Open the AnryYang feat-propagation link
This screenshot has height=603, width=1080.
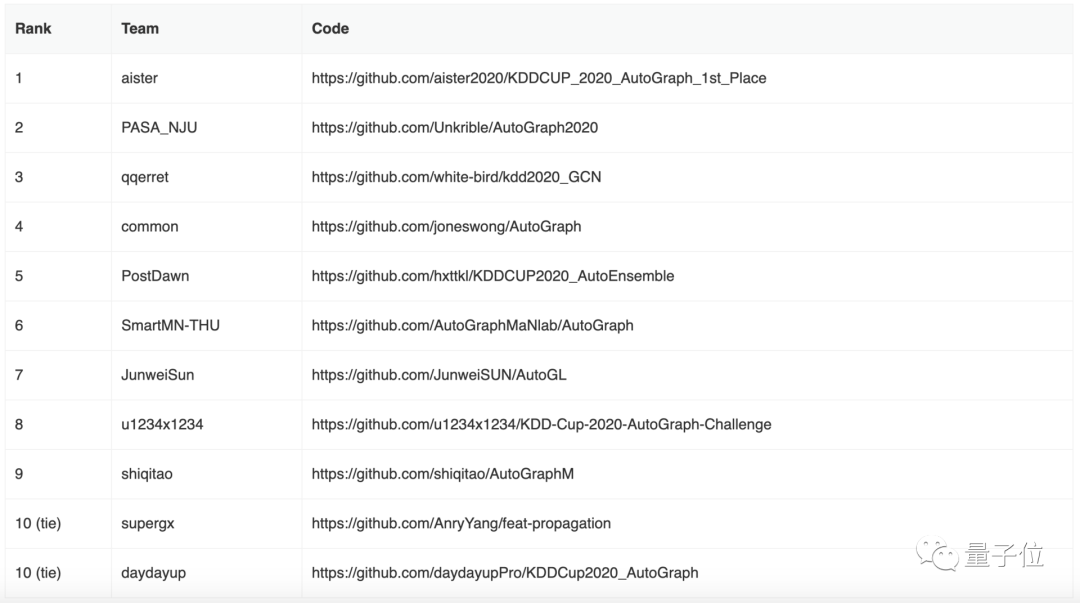pyautogui.click(x=461, y=523)
